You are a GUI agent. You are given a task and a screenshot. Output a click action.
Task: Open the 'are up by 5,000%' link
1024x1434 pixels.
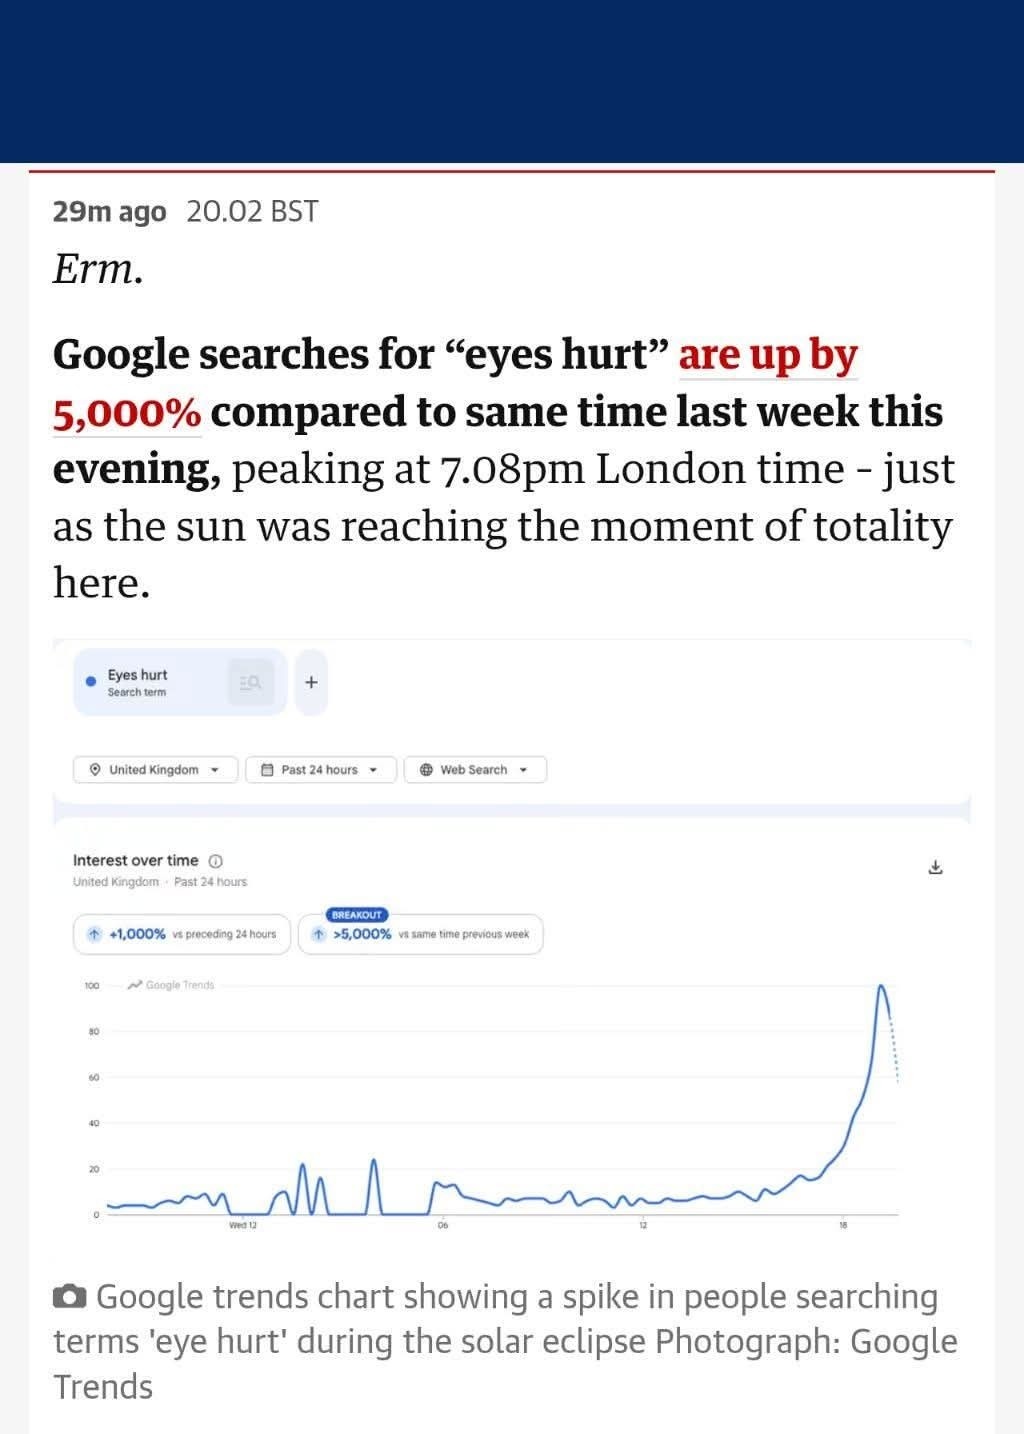455,383
